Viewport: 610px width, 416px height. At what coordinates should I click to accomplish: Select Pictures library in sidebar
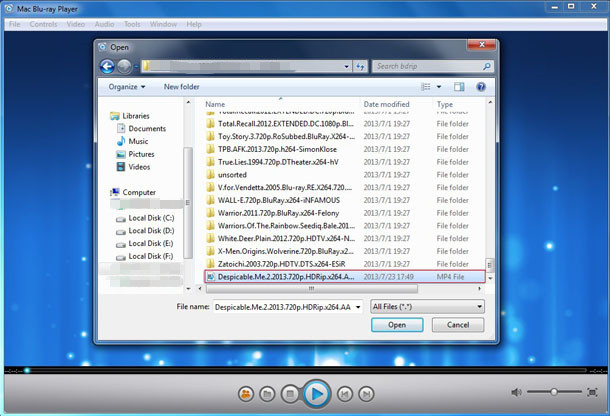[135, 154]
